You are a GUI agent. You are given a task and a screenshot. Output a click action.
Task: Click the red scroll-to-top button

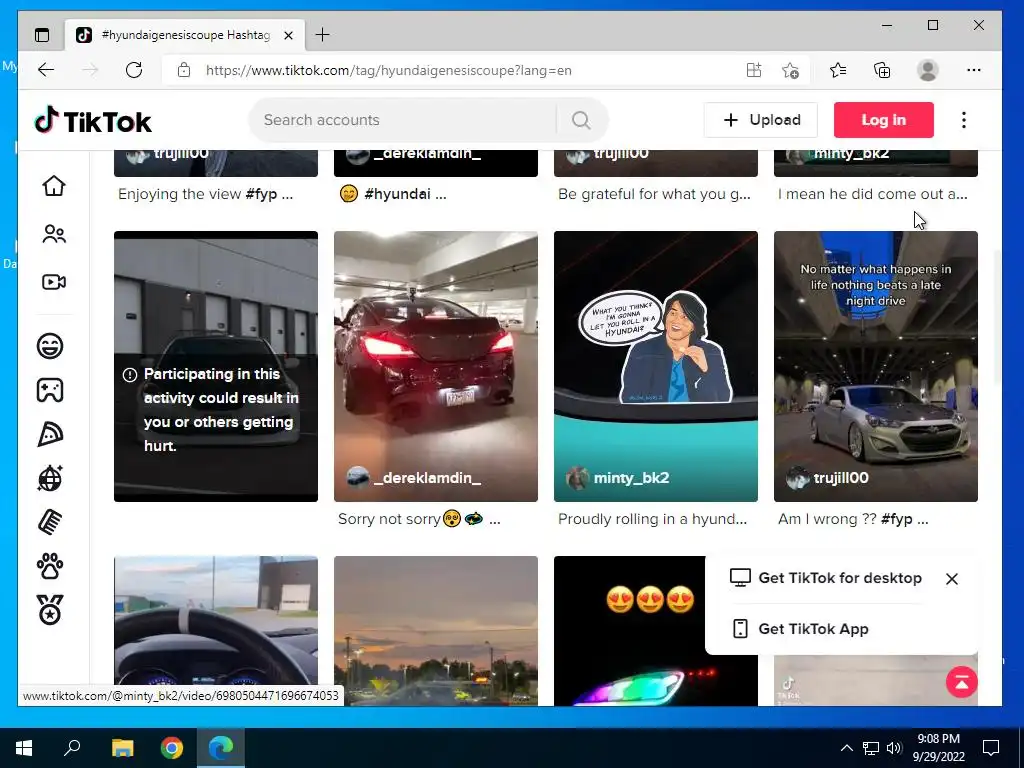961,682
